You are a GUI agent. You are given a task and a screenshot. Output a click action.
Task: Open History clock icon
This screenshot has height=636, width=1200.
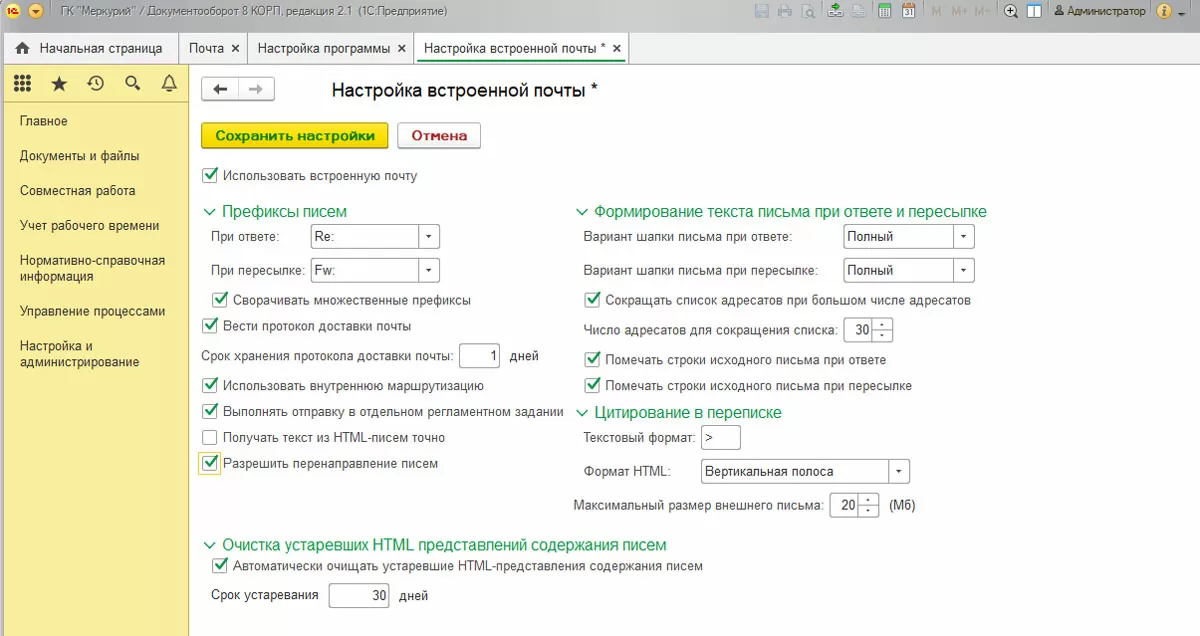[96, 84]
